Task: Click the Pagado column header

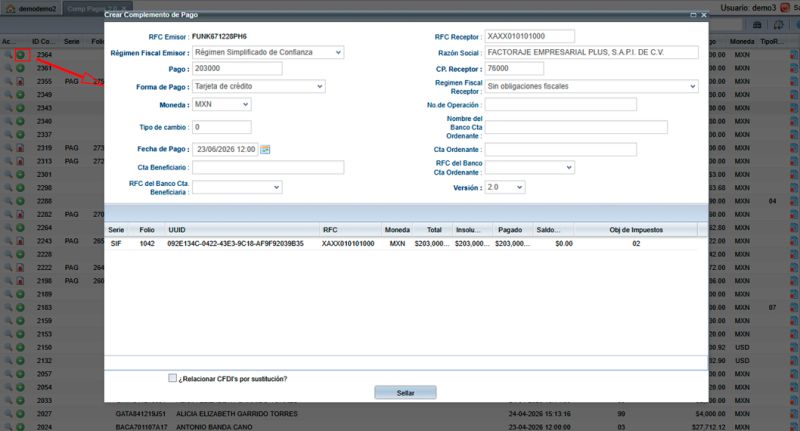Action: (x=510, y=230)
